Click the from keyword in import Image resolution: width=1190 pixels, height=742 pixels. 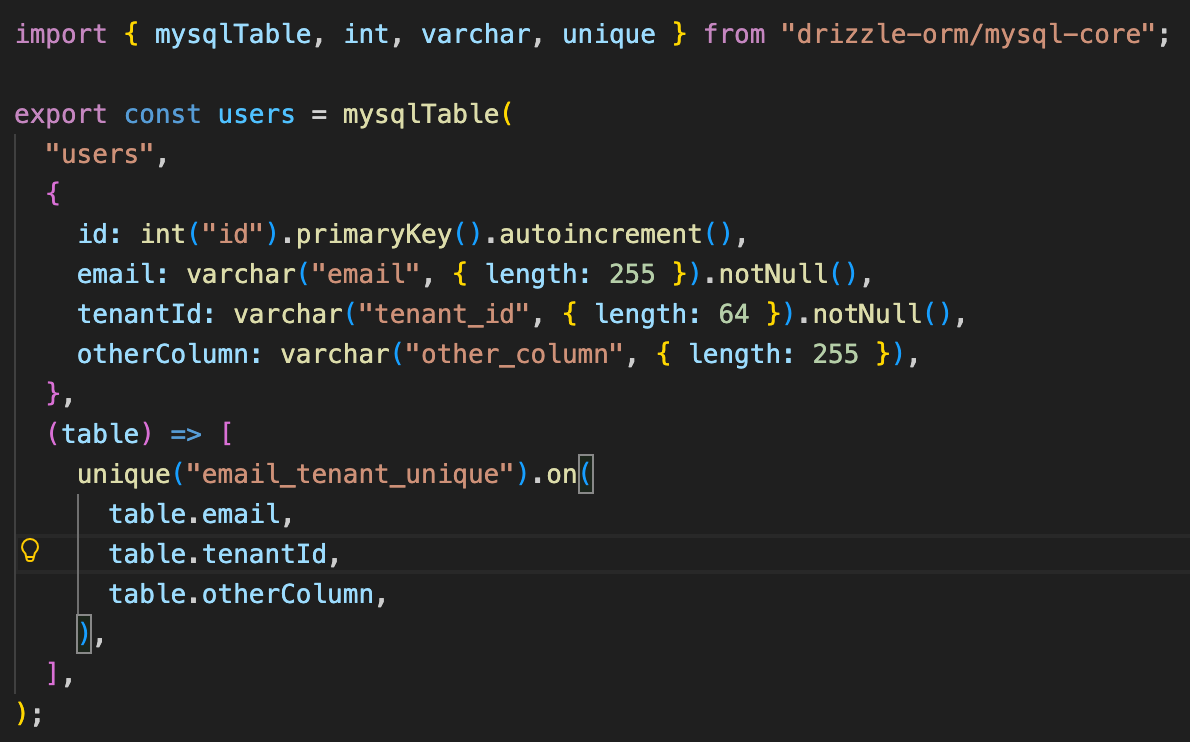734,34
